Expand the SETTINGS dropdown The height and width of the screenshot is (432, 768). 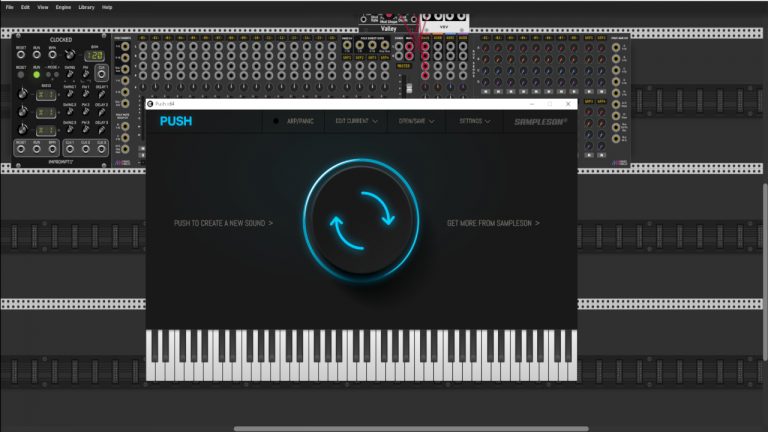pyautogui.click(x=475, y=121)
